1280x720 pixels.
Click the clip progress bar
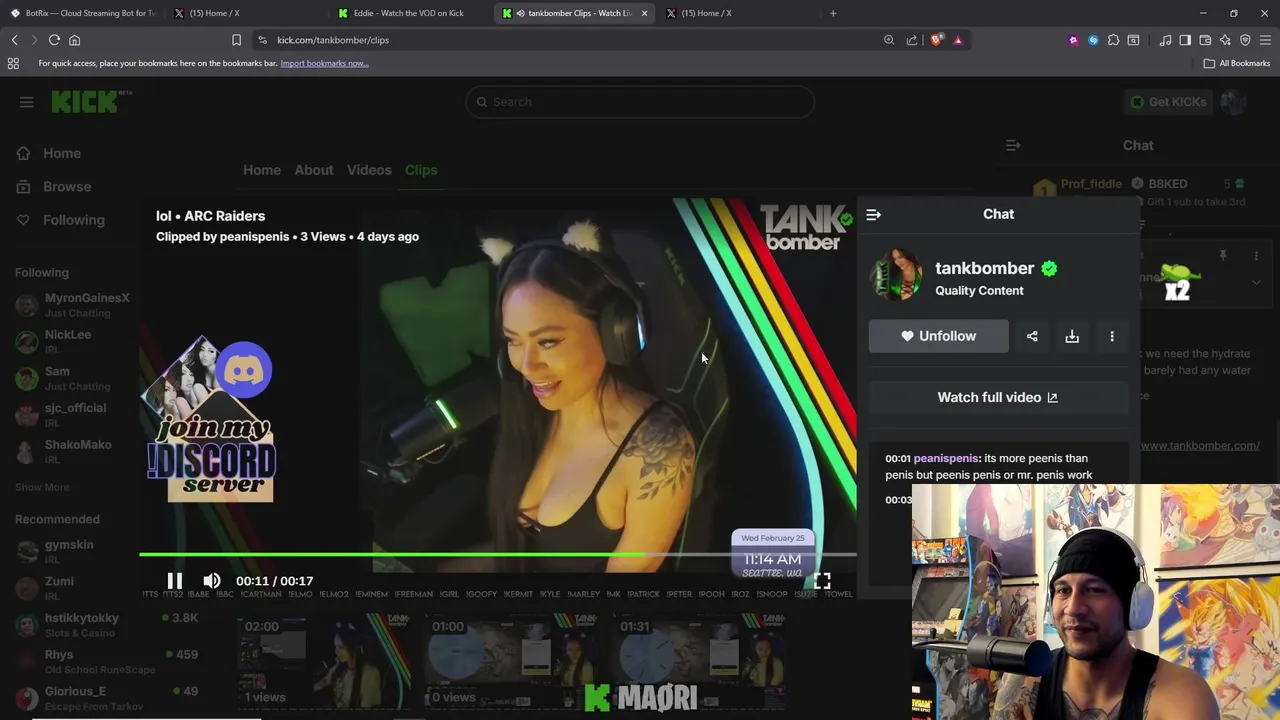pyautogui.click(x=497, y=554)
